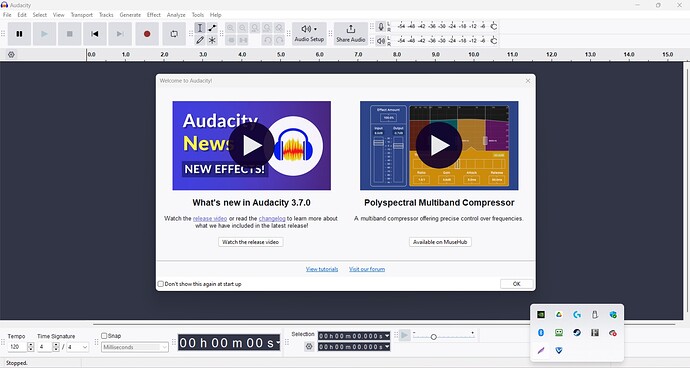Toggle the Loop playback button
The image size is (690, 368).
174,34
